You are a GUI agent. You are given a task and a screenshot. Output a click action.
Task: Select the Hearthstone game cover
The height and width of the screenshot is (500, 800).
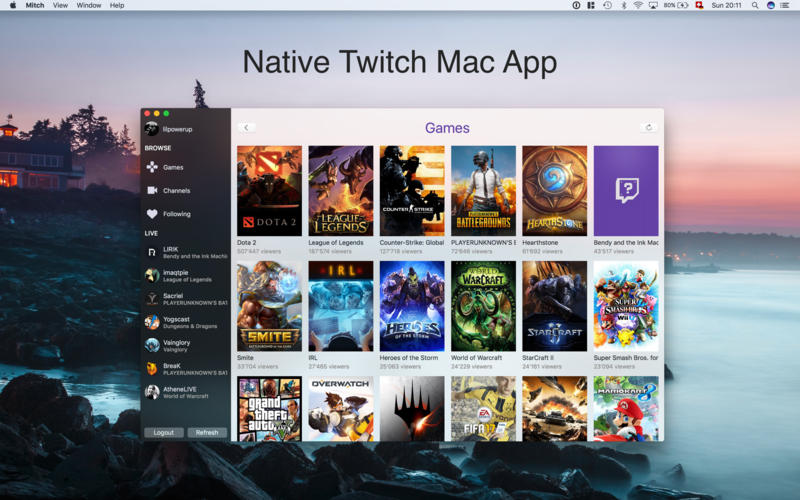pyautogui.click(x=555, y=191)
